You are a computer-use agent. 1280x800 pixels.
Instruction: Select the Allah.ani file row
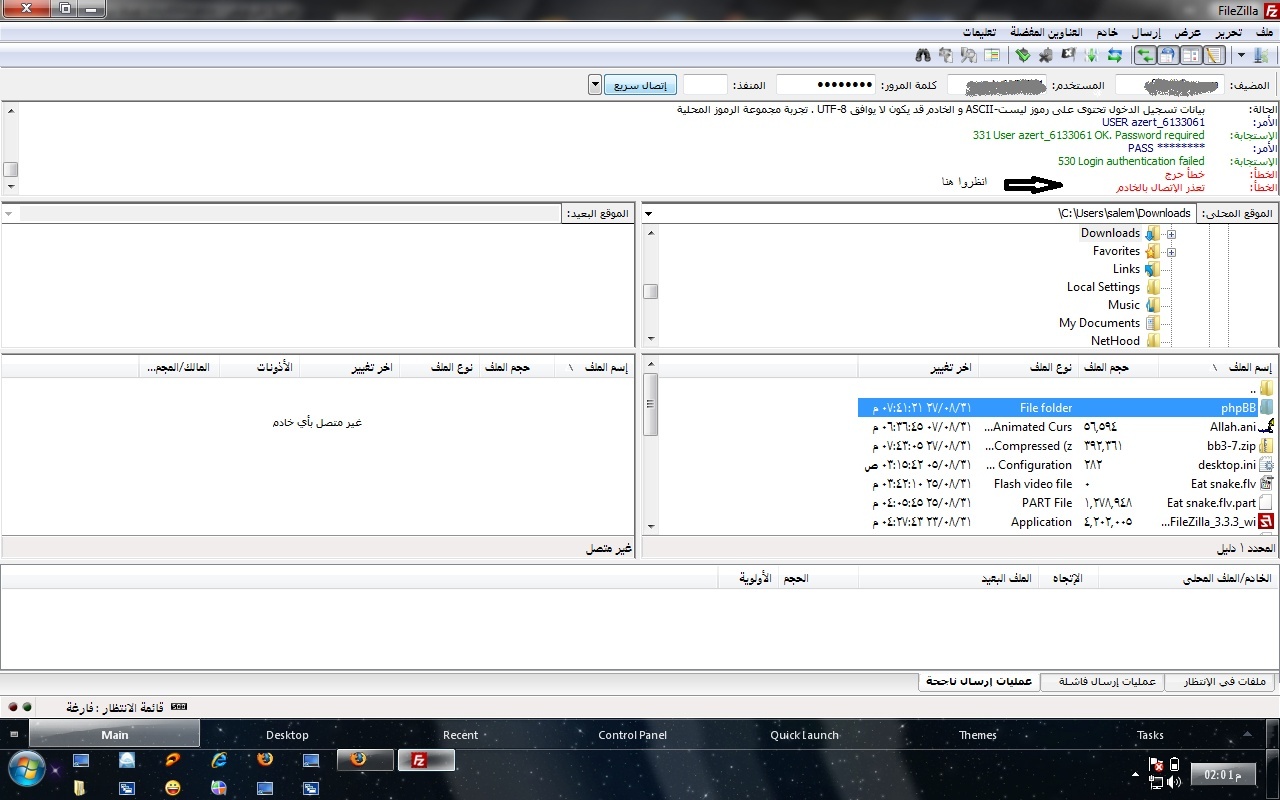pyautogui.click(x=1066, y=427)
